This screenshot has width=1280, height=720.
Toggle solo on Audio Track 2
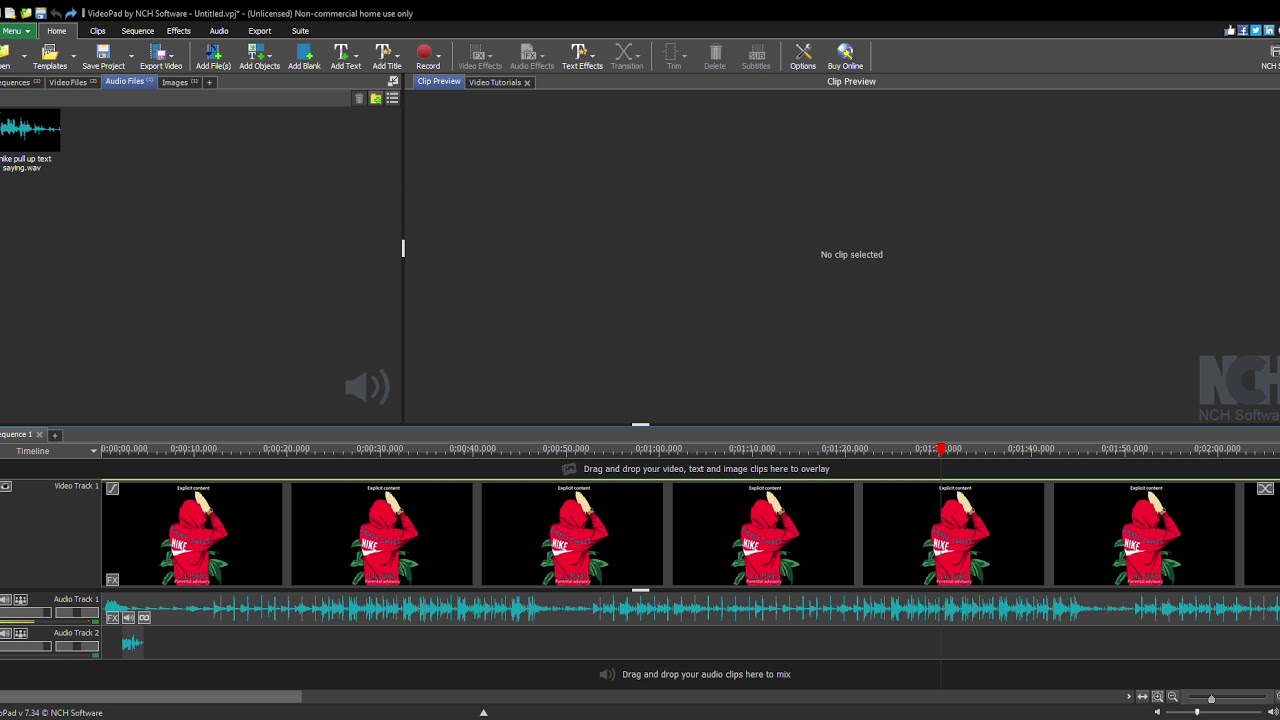click(x=20, y=634)
